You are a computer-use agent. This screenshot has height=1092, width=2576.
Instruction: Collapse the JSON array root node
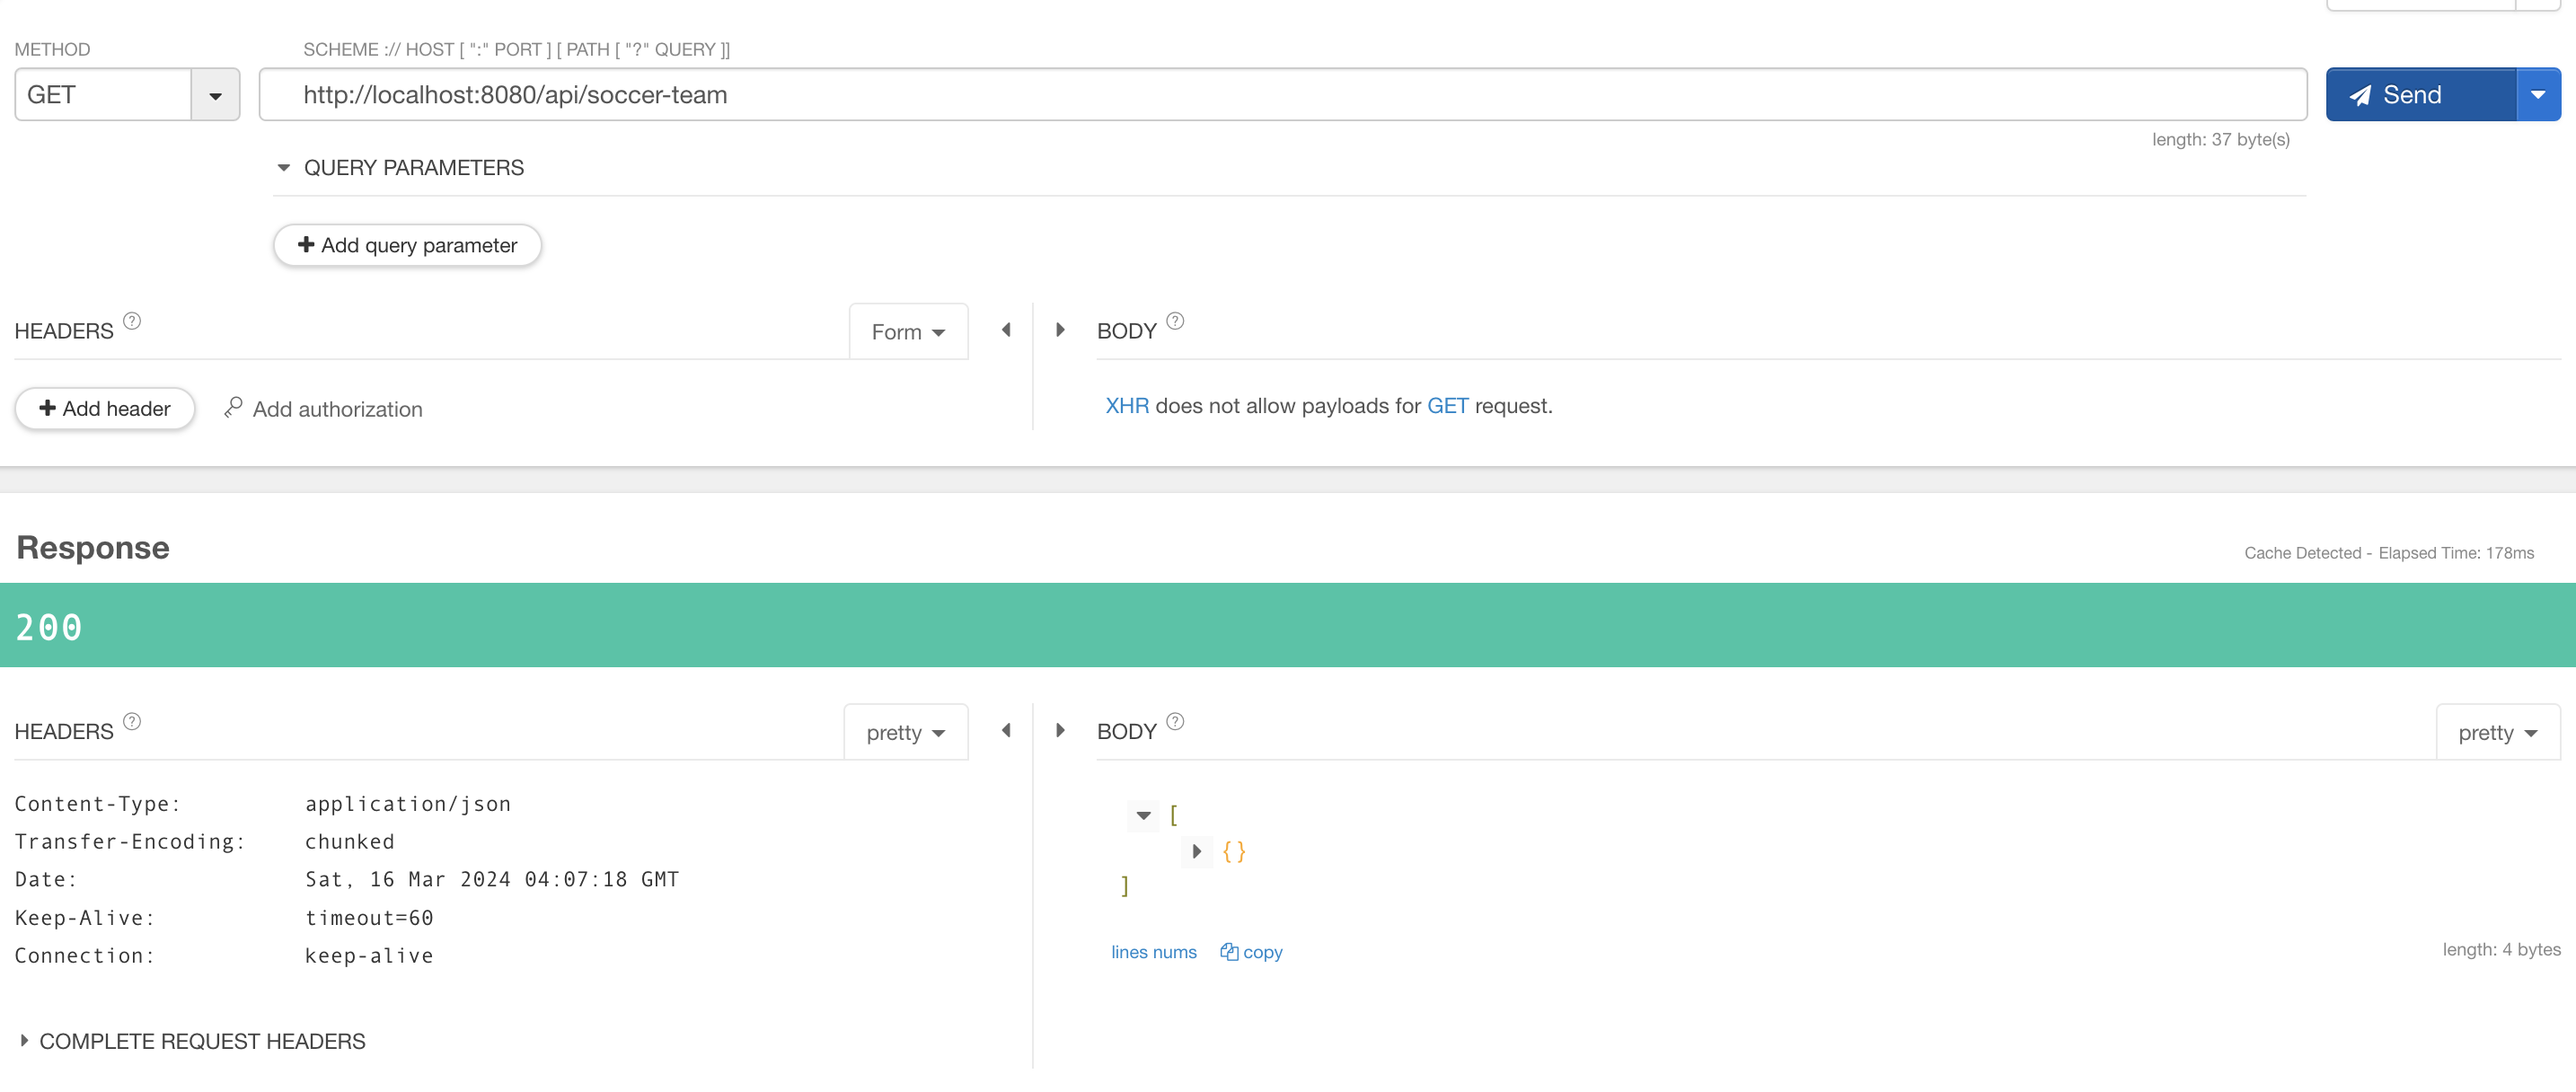(1143, 815)
